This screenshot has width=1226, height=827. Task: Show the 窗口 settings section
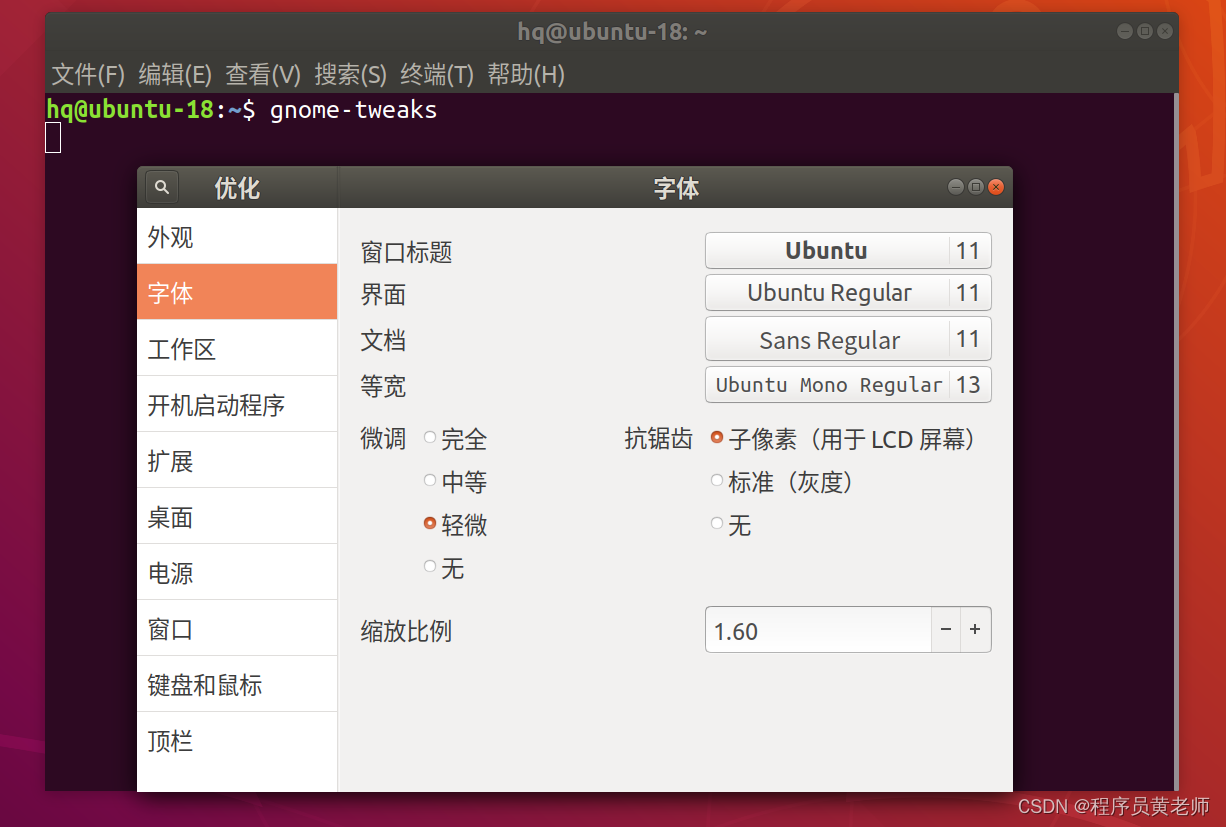click(237, 629)
